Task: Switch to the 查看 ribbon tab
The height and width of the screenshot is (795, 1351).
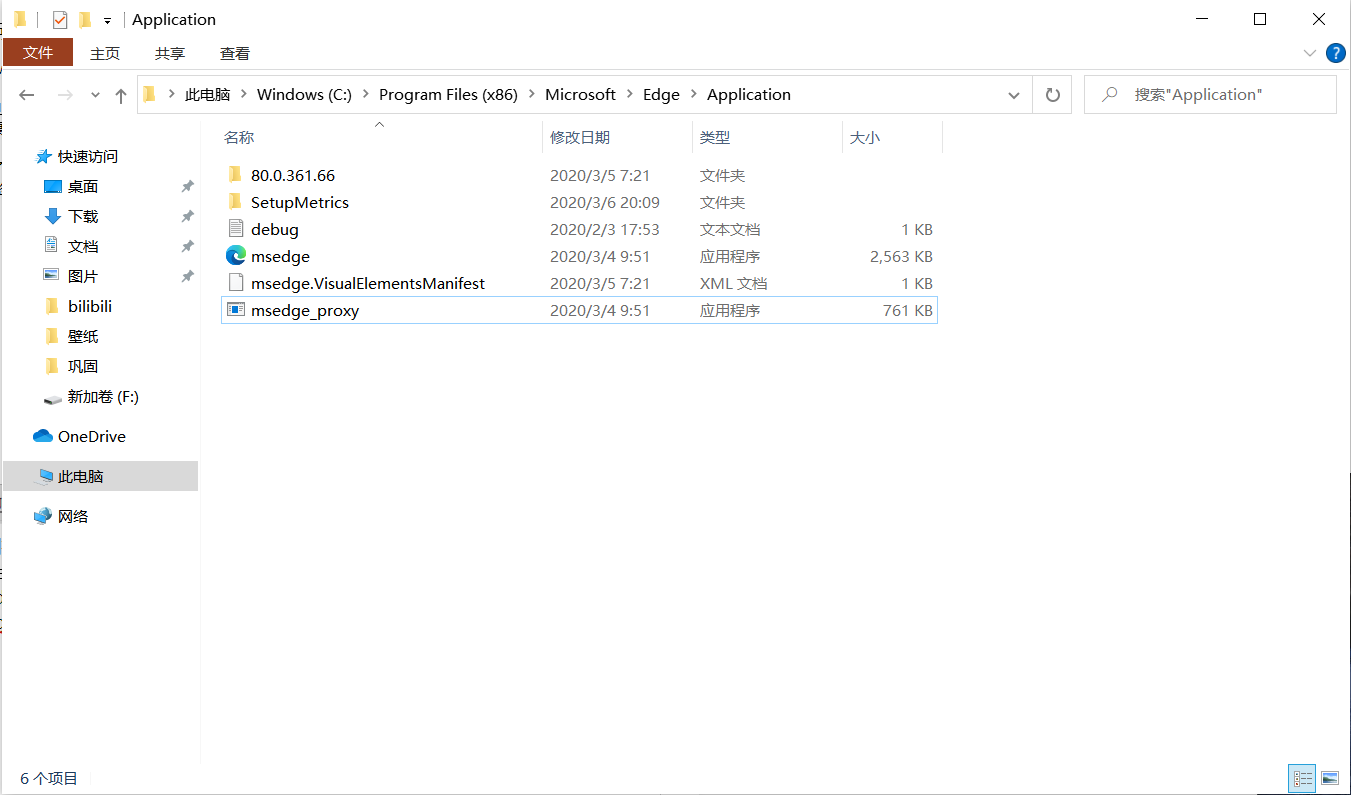Action: click(235, 53)
